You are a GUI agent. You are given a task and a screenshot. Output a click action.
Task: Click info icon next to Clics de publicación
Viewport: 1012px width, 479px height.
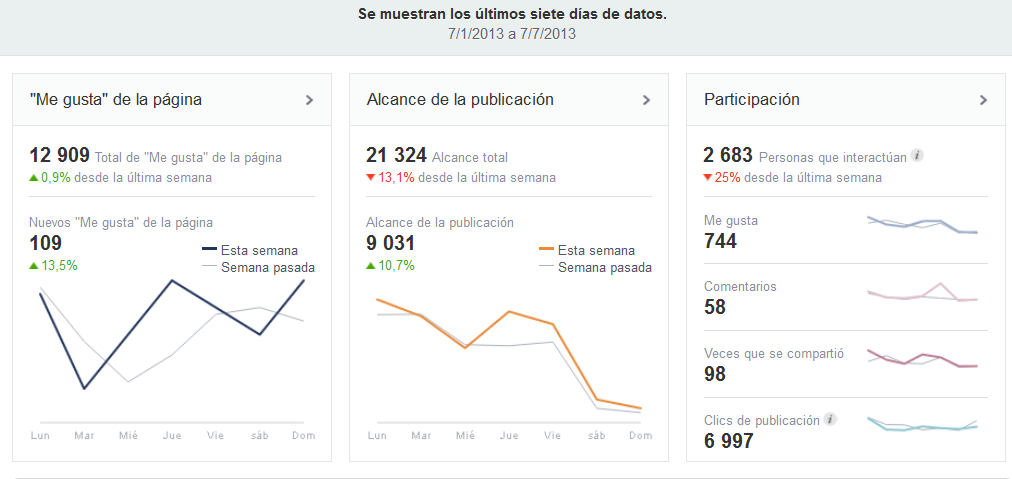pos(830,420)
